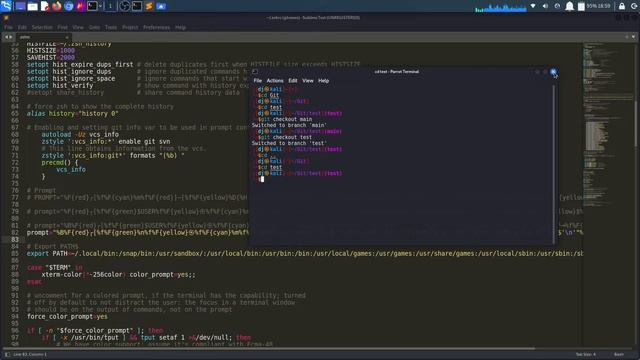Image resolution: width=640 pixels, height=360 pixels.
Task: Open Sublime tab list dropdown arrow
Action: pyautogui.click(x=633, y=37)
